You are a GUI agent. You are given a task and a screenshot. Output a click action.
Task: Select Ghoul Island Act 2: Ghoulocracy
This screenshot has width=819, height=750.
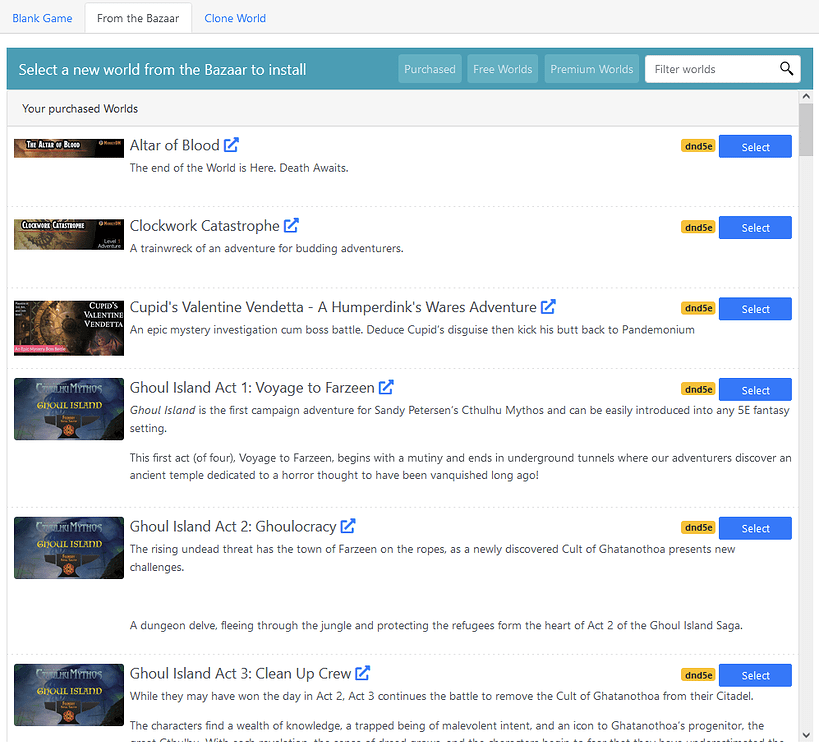click(x=755, y=528)
